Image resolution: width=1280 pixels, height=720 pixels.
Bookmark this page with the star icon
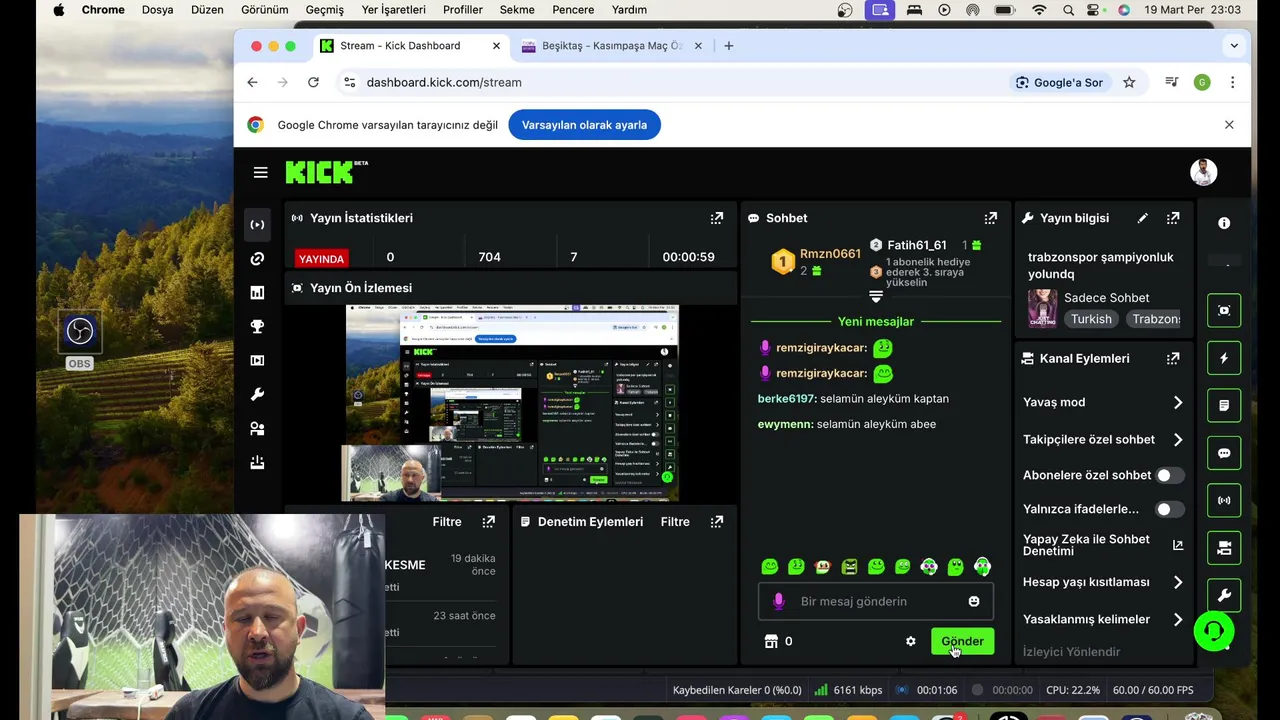click(x=1129, y=83)
